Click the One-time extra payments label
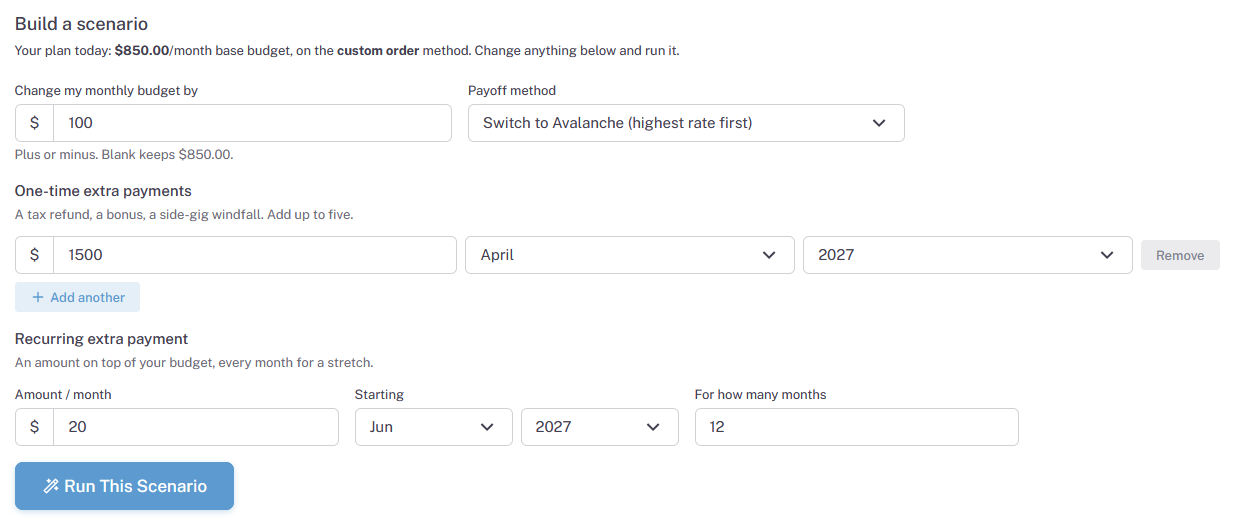 coord(103,190)
